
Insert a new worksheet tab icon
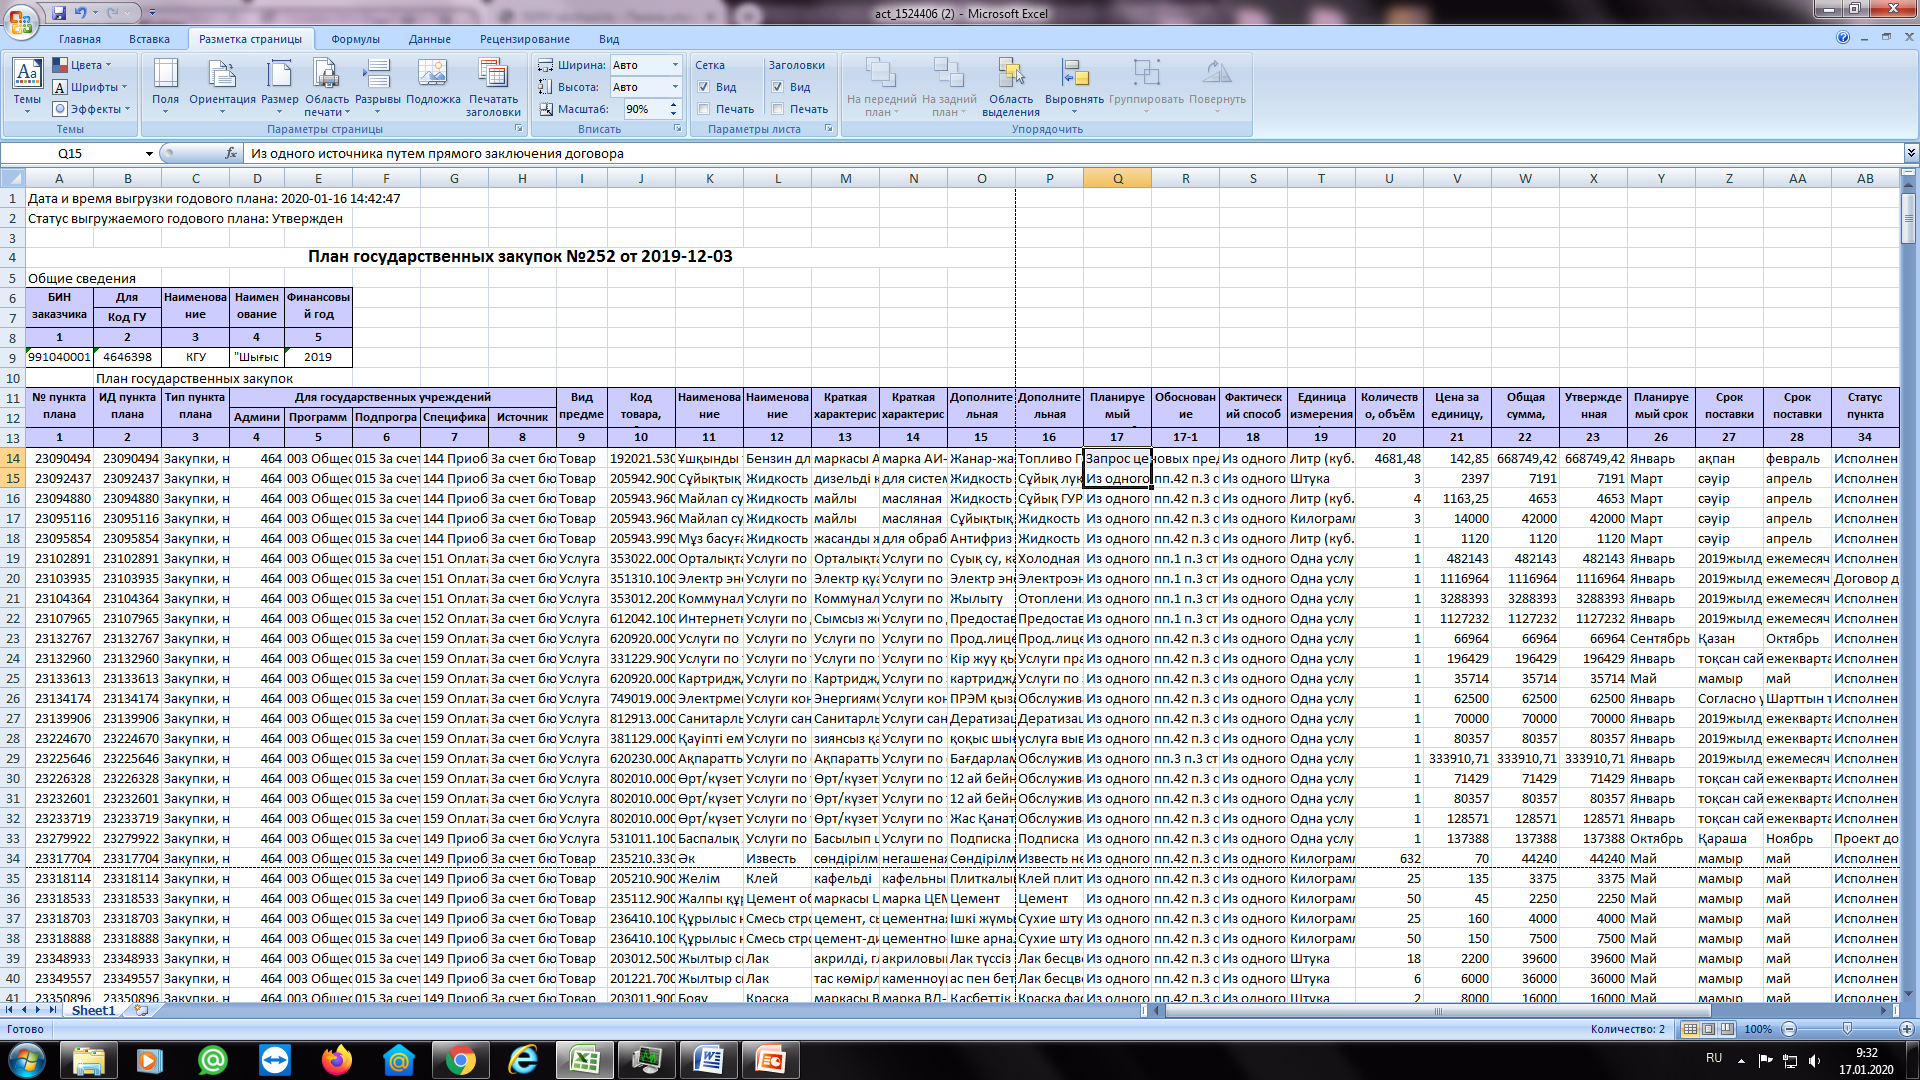point(141,1011)
